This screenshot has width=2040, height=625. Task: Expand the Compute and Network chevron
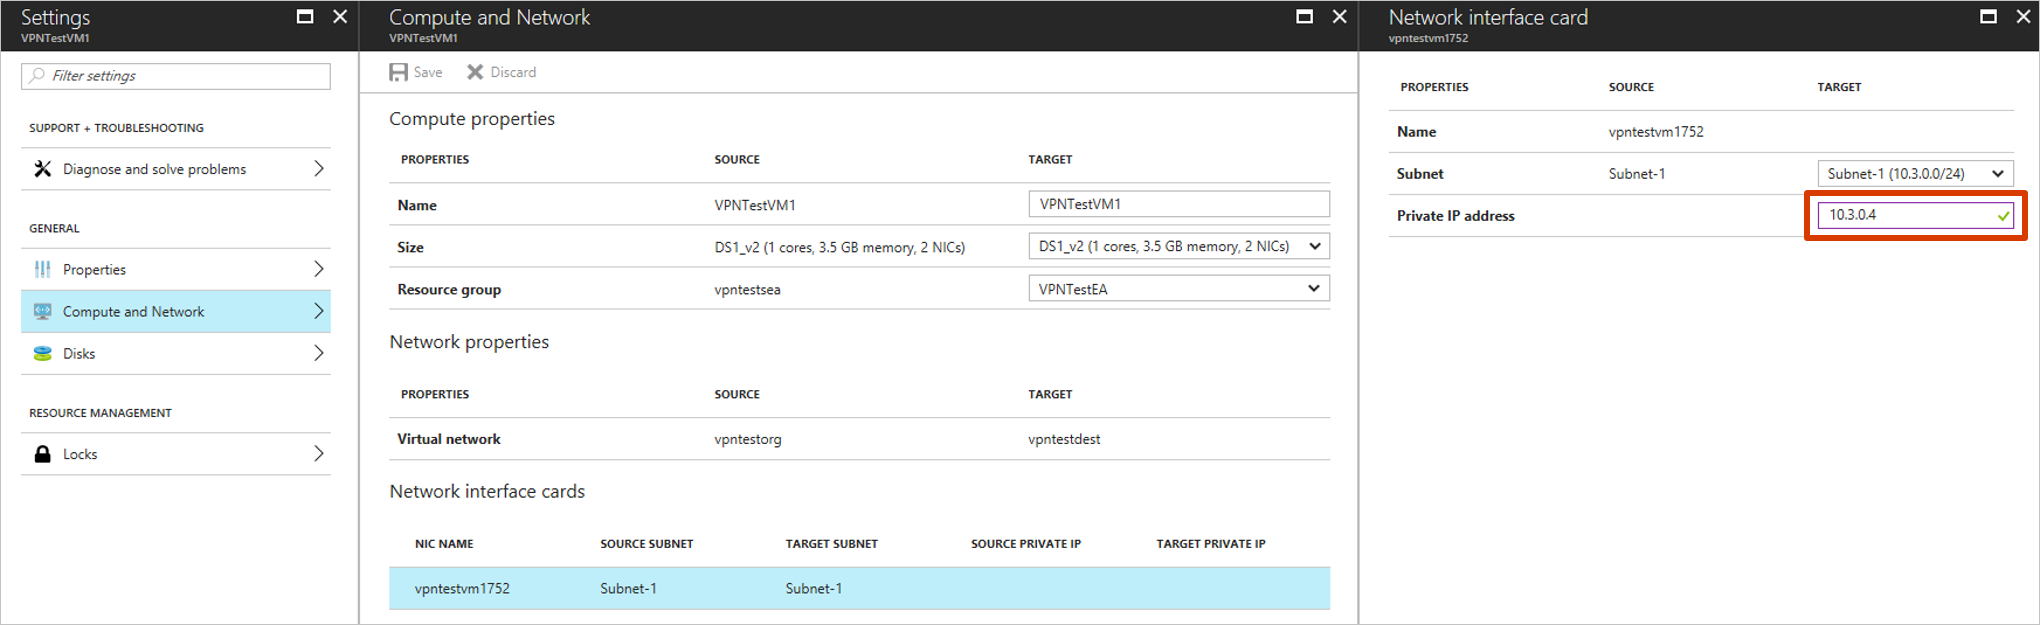point(318,311)
